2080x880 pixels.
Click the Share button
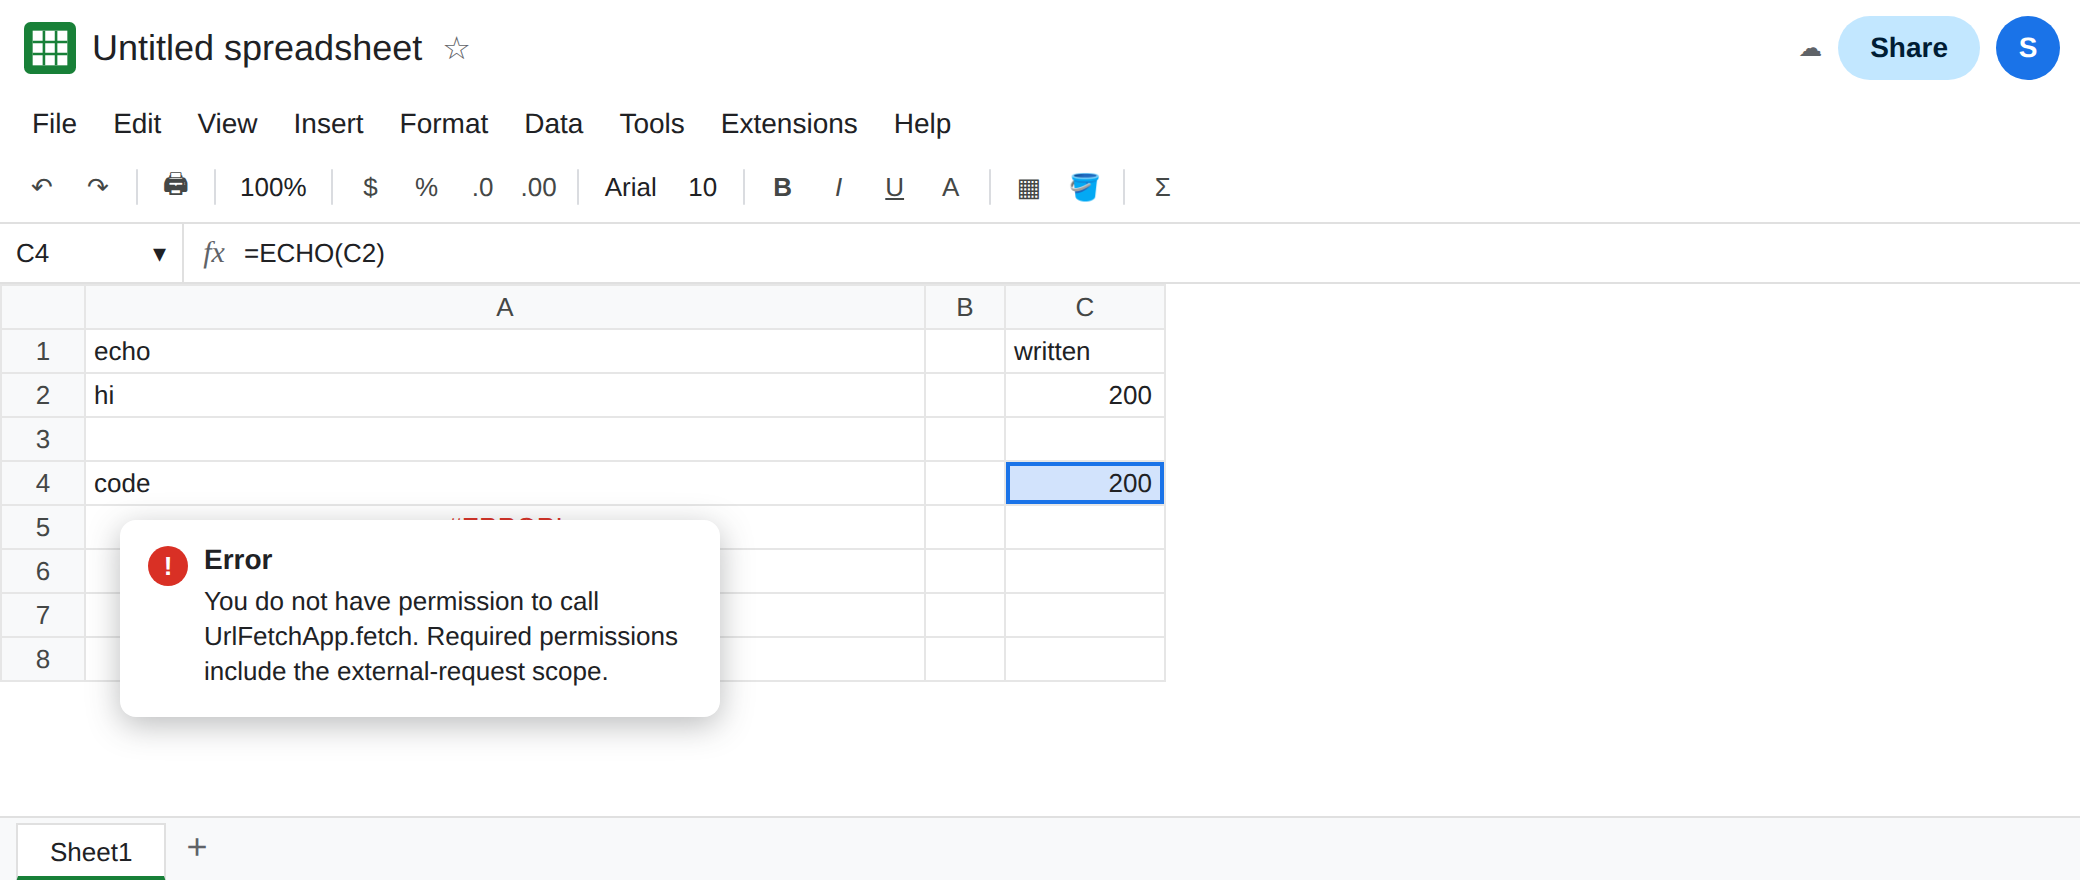[1908, 48]
